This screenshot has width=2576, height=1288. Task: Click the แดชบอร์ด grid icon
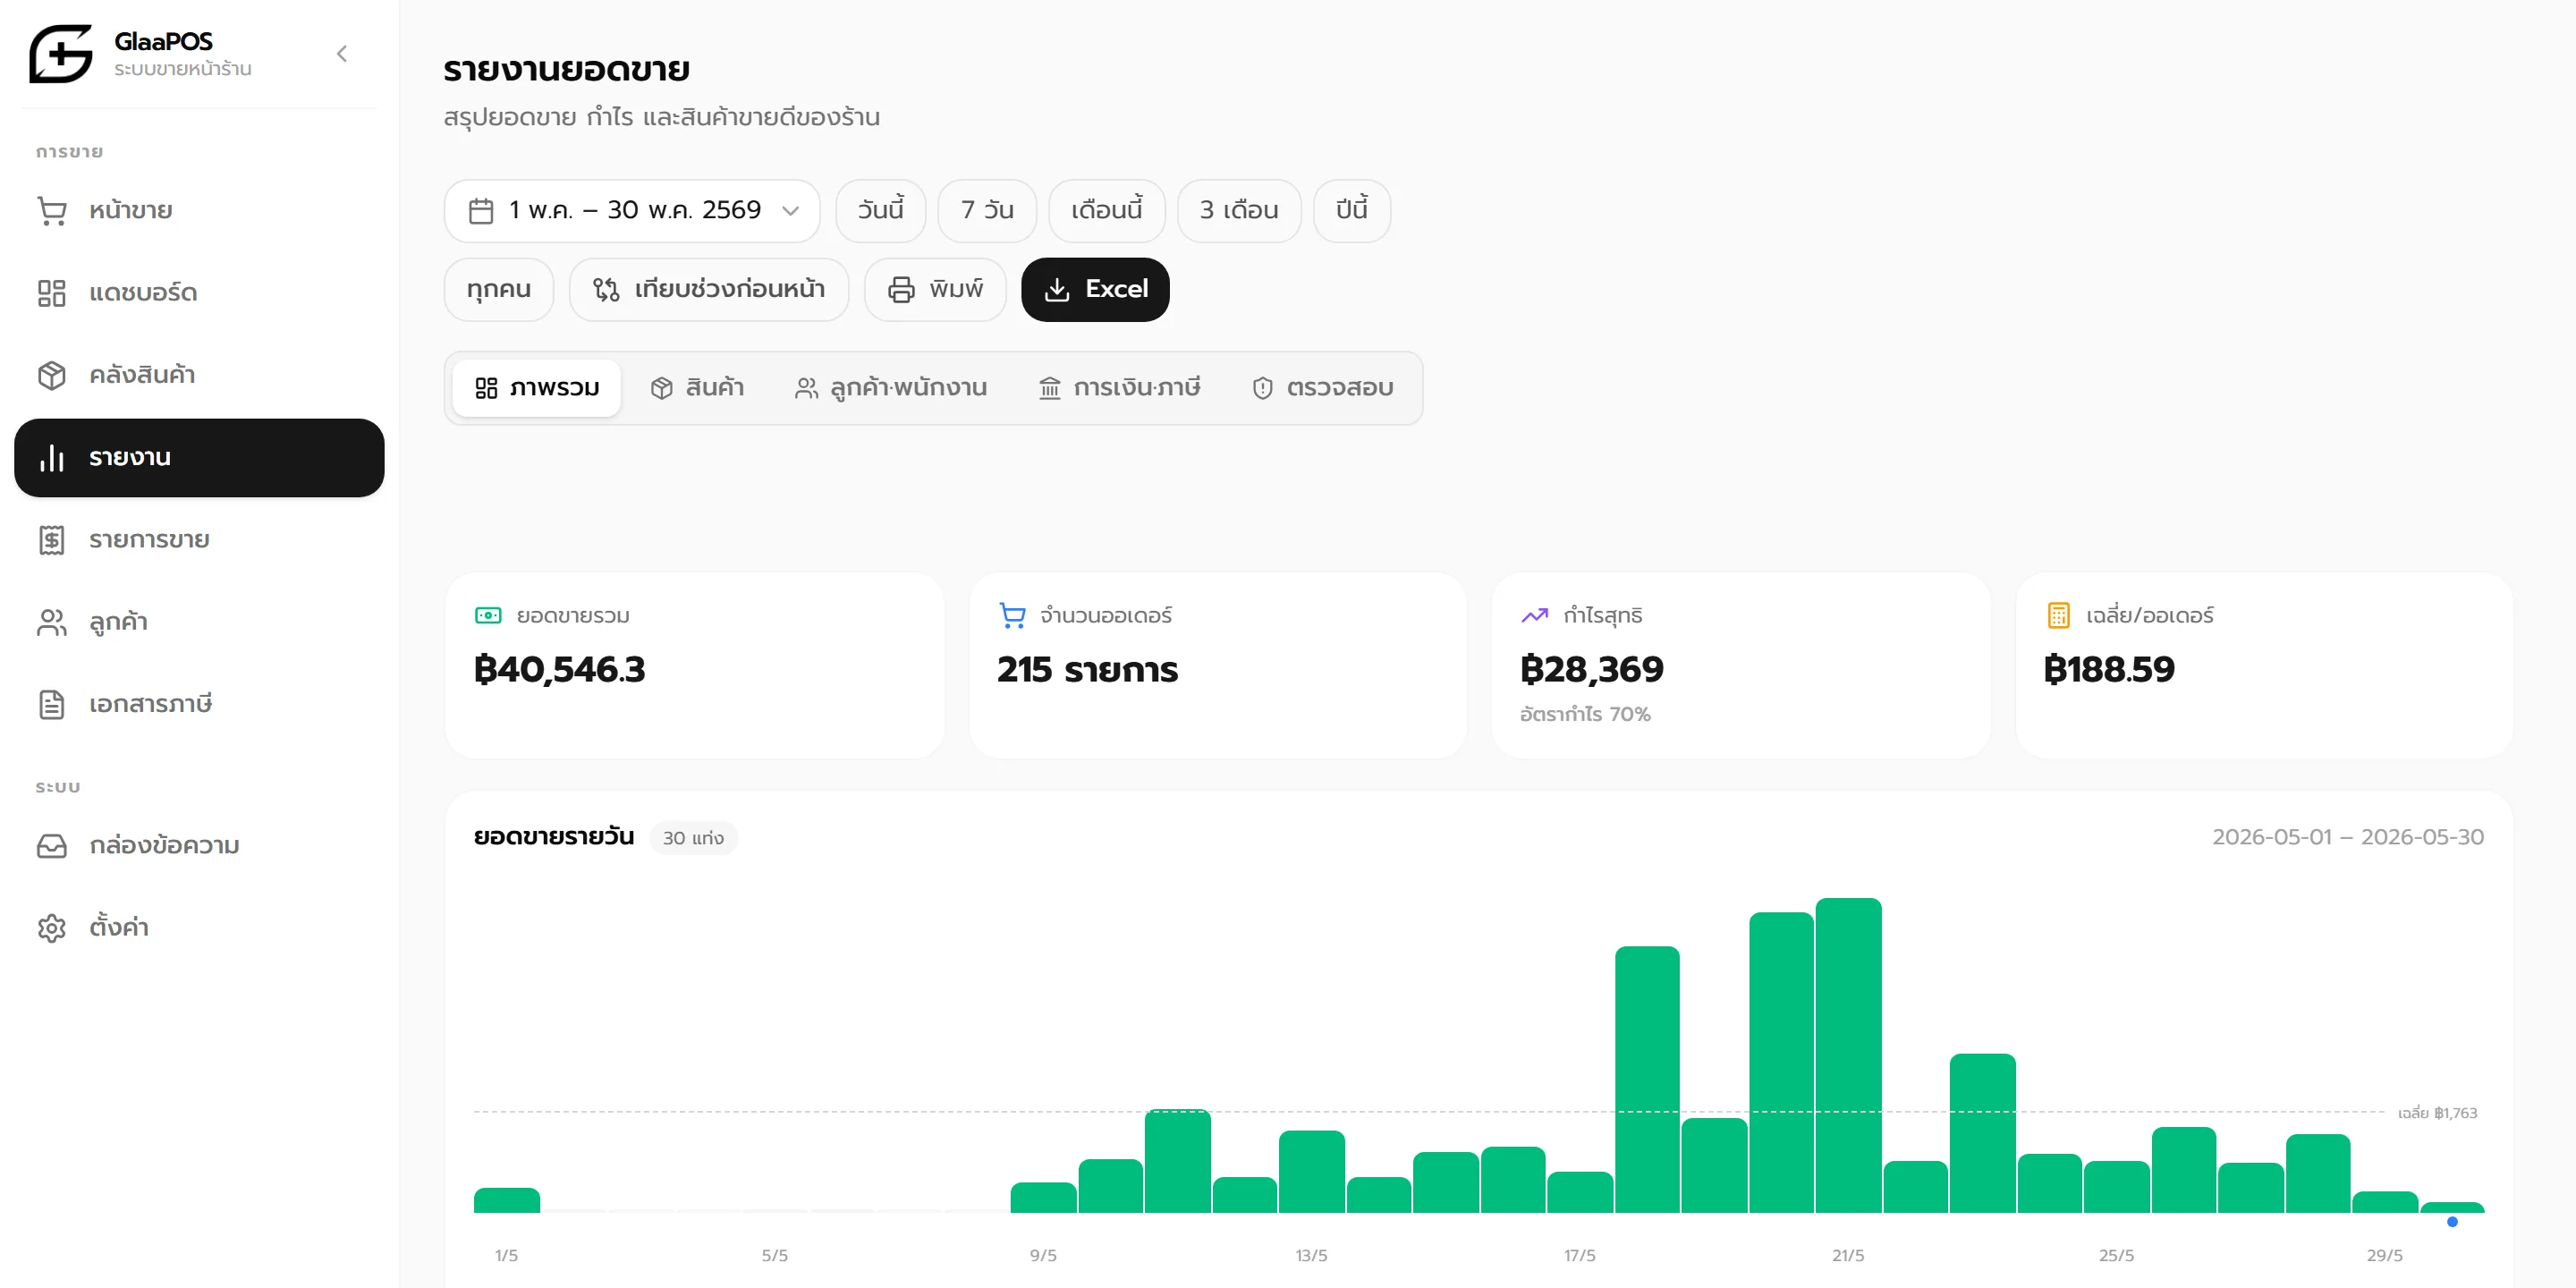tap(52, 293)
